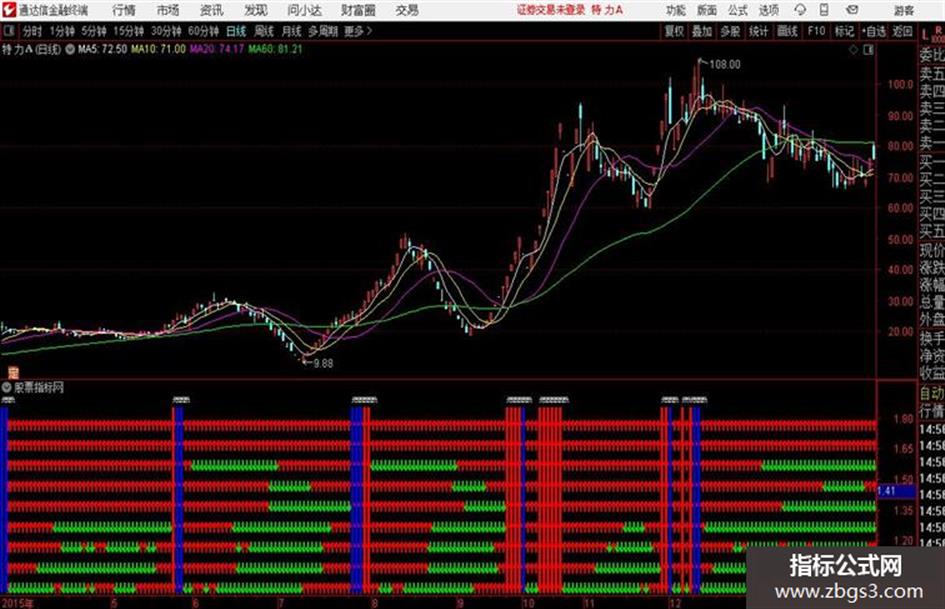The height and width of the screenshot is (609, 945).
Task: Click the R icon in the right panel
Action: pos(938,30)
